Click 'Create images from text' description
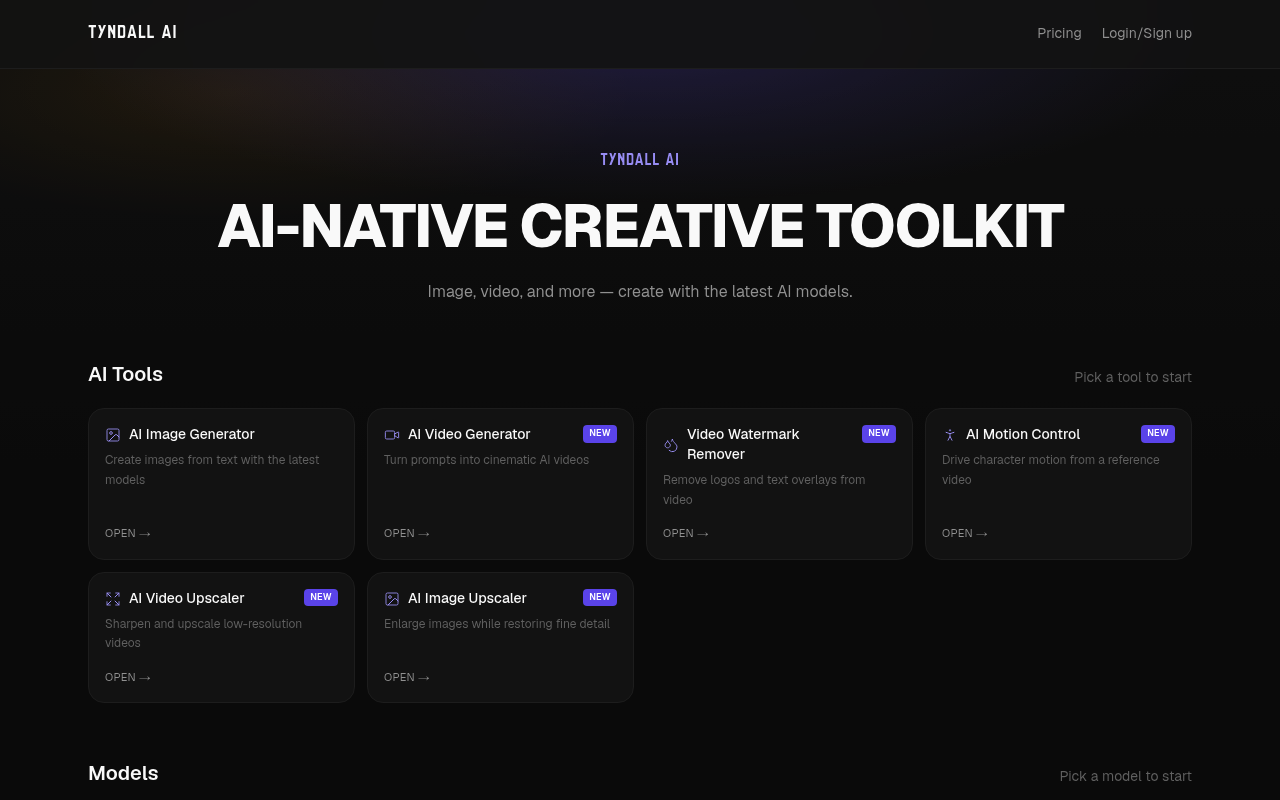The height and width of the screenshot is (800, 1280). pyautogui.click(x=212, y=470)
